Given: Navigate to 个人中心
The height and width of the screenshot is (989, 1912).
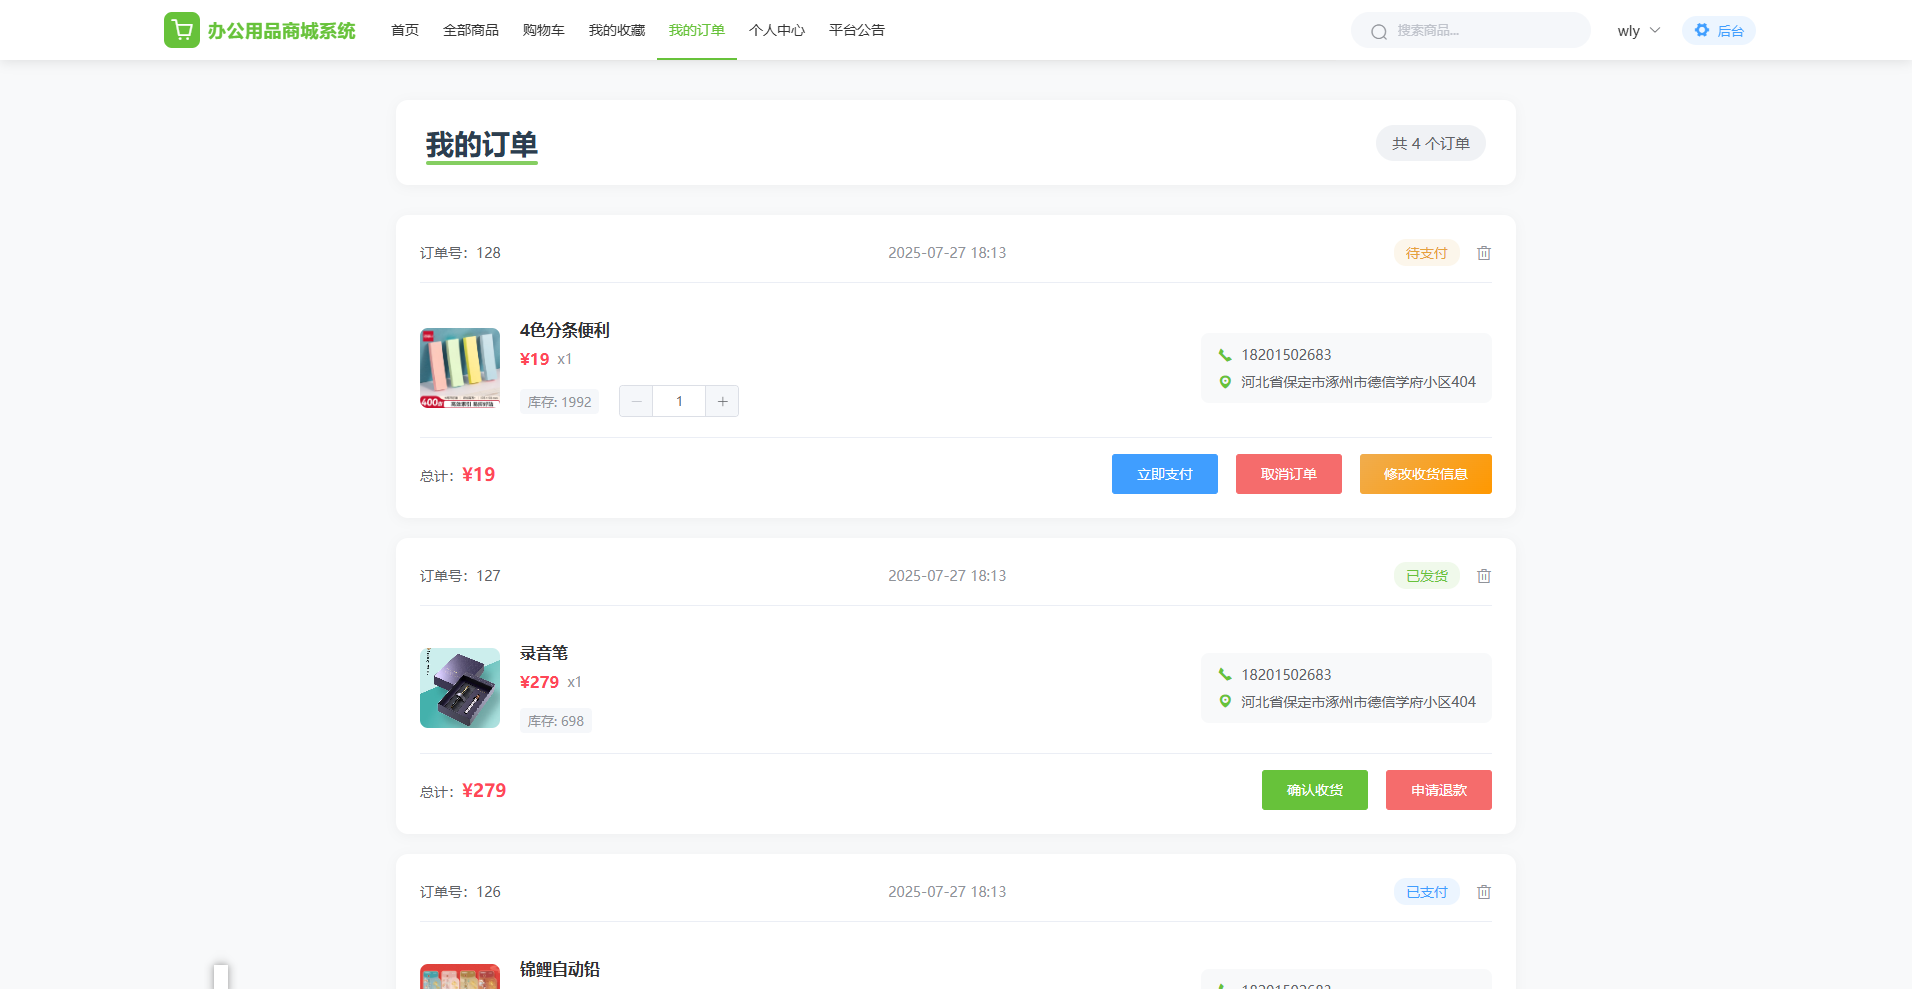Looking at the screenshot, I should pyautogui.click(x=776, y=30).
